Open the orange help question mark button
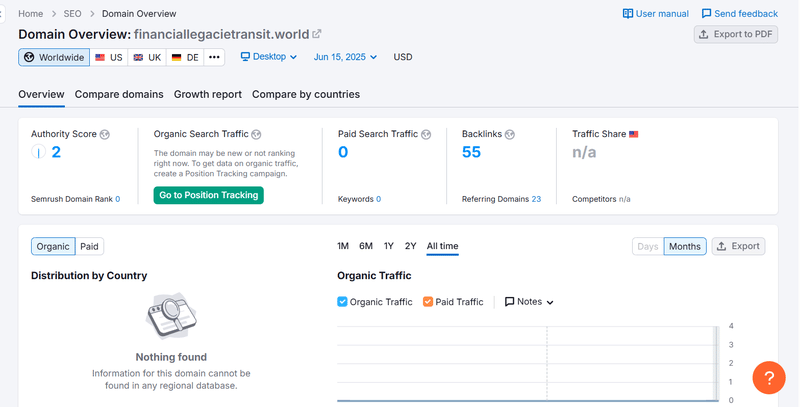The height and width of the screenshot is (407, 800). tap(769, 378)
